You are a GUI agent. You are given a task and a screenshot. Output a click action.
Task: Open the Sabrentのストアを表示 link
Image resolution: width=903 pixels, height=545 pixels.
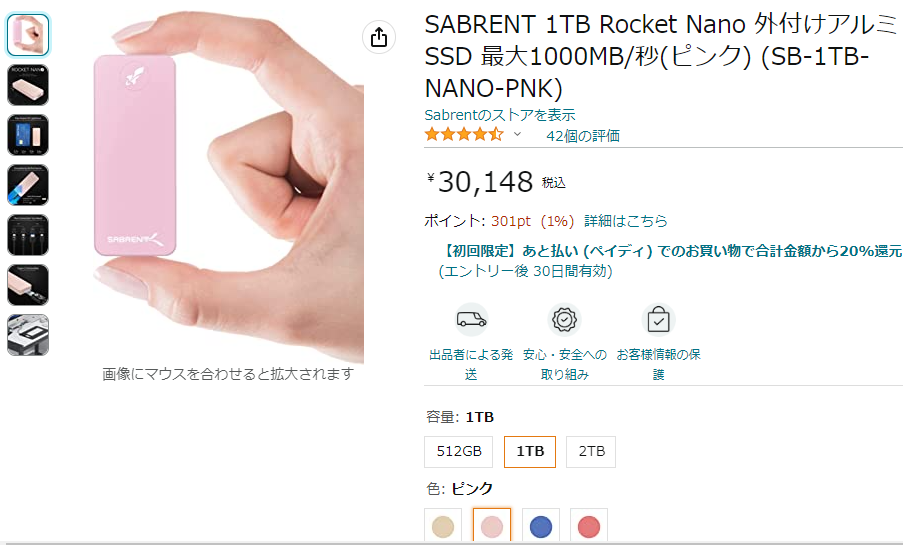click(500, 115)
